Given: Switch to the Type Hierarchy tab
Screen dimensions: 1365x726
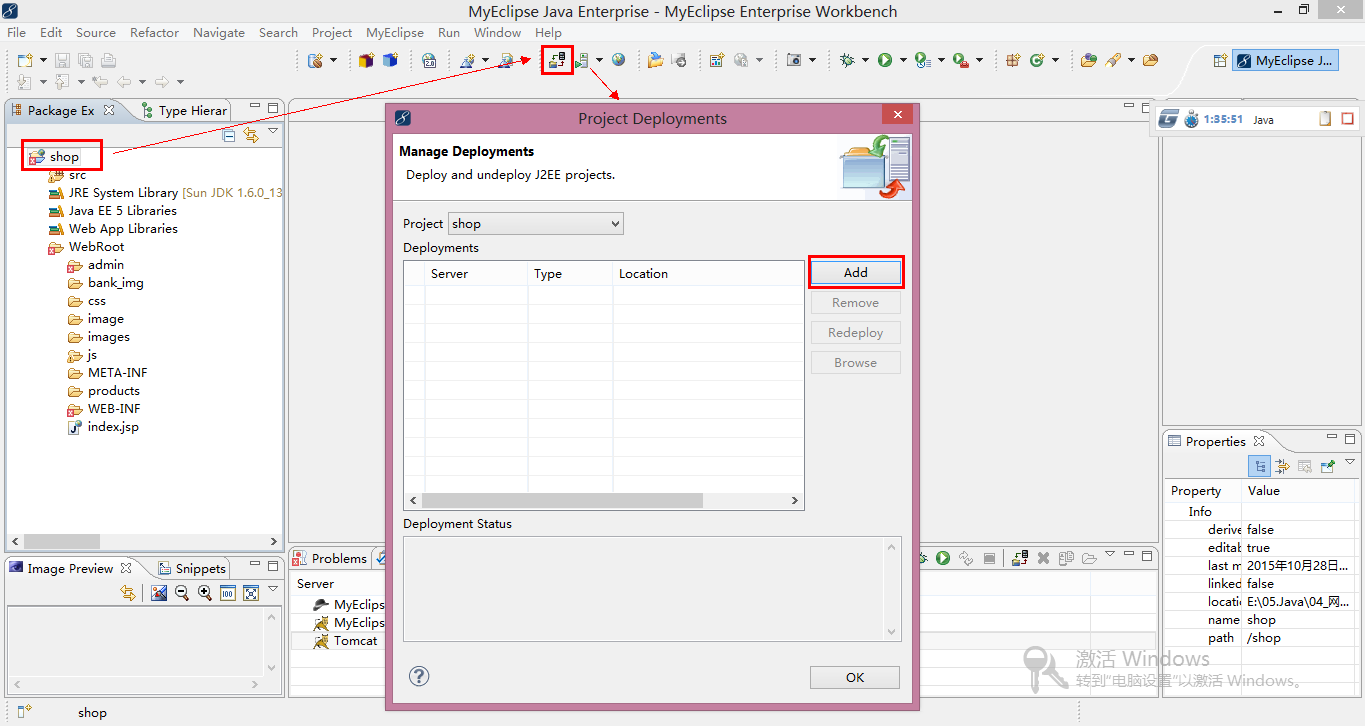Looking at the screenshot, I should coord(185,110).
